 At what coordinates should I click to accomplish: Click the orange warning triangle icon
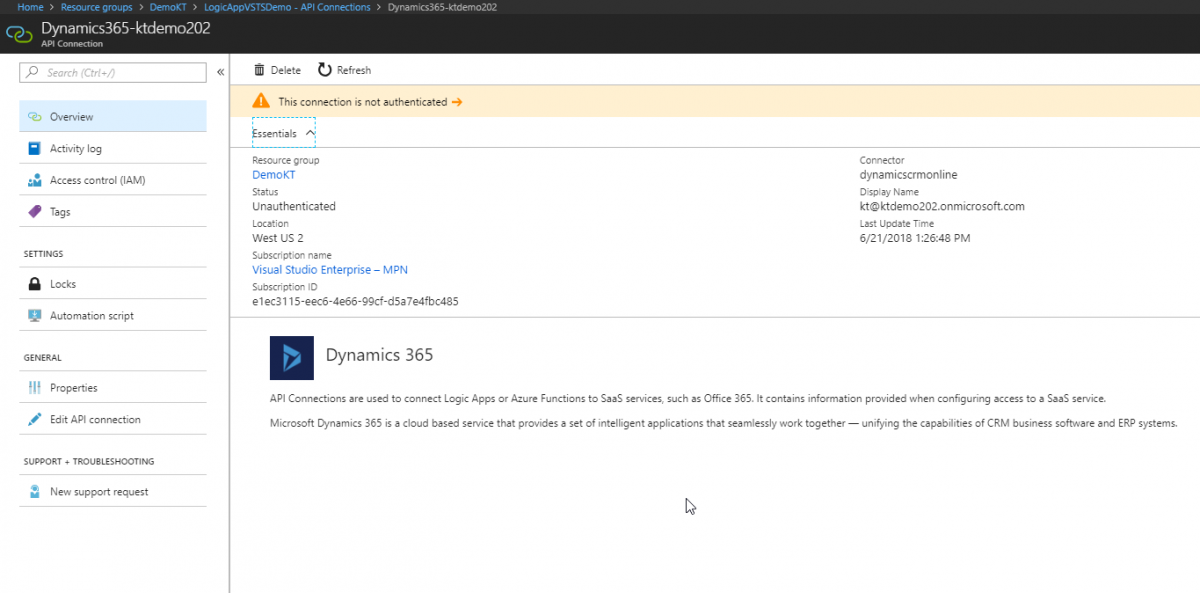click(261, 101)
